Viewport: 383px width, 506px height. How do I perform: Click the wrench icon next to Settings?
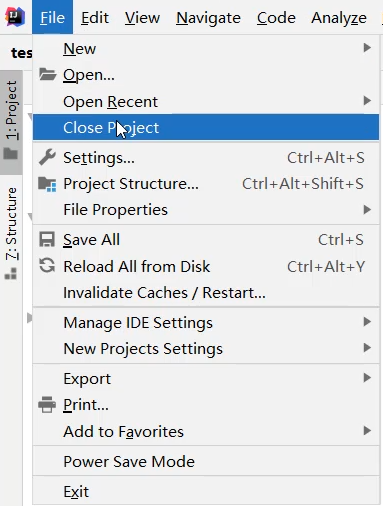coord(47,157)
